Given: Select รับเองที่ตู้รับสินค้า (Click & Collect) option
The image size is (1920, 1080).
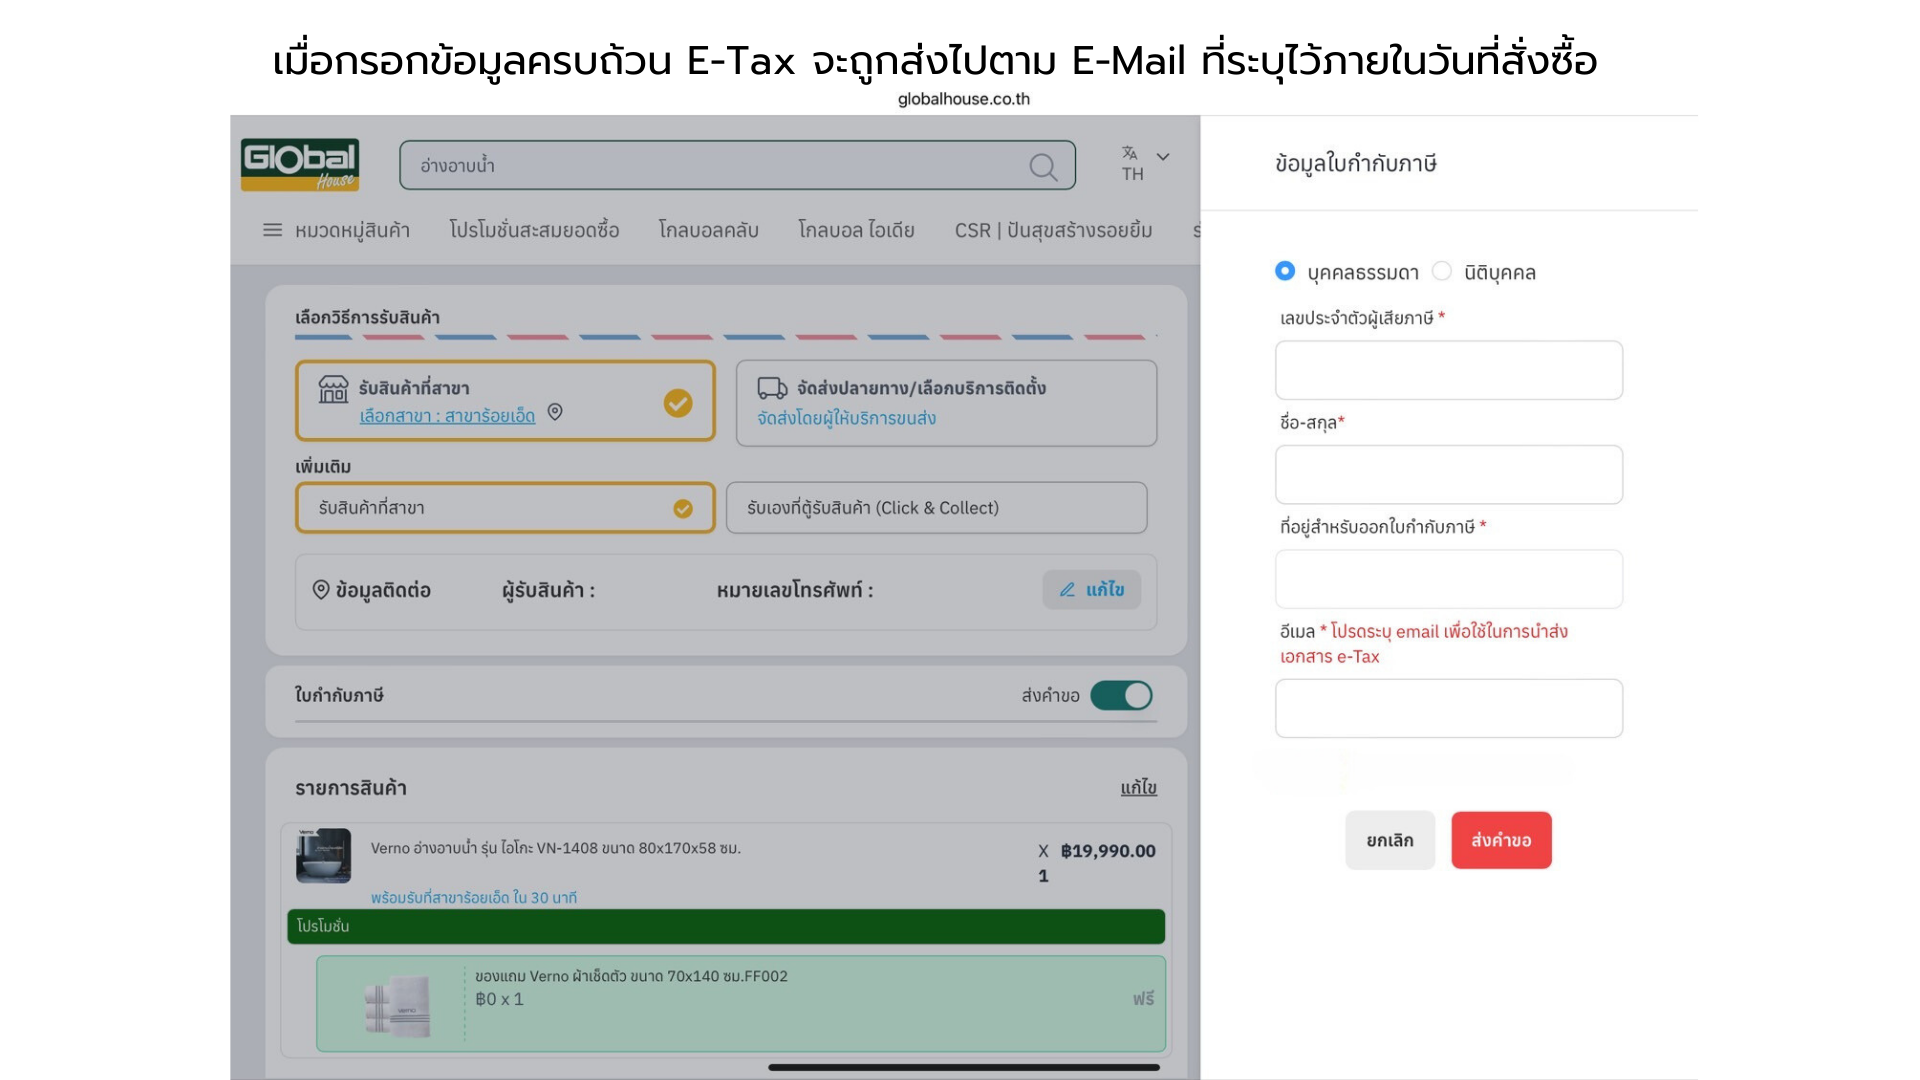Looking at the screenshot, I should coord(936,508).
